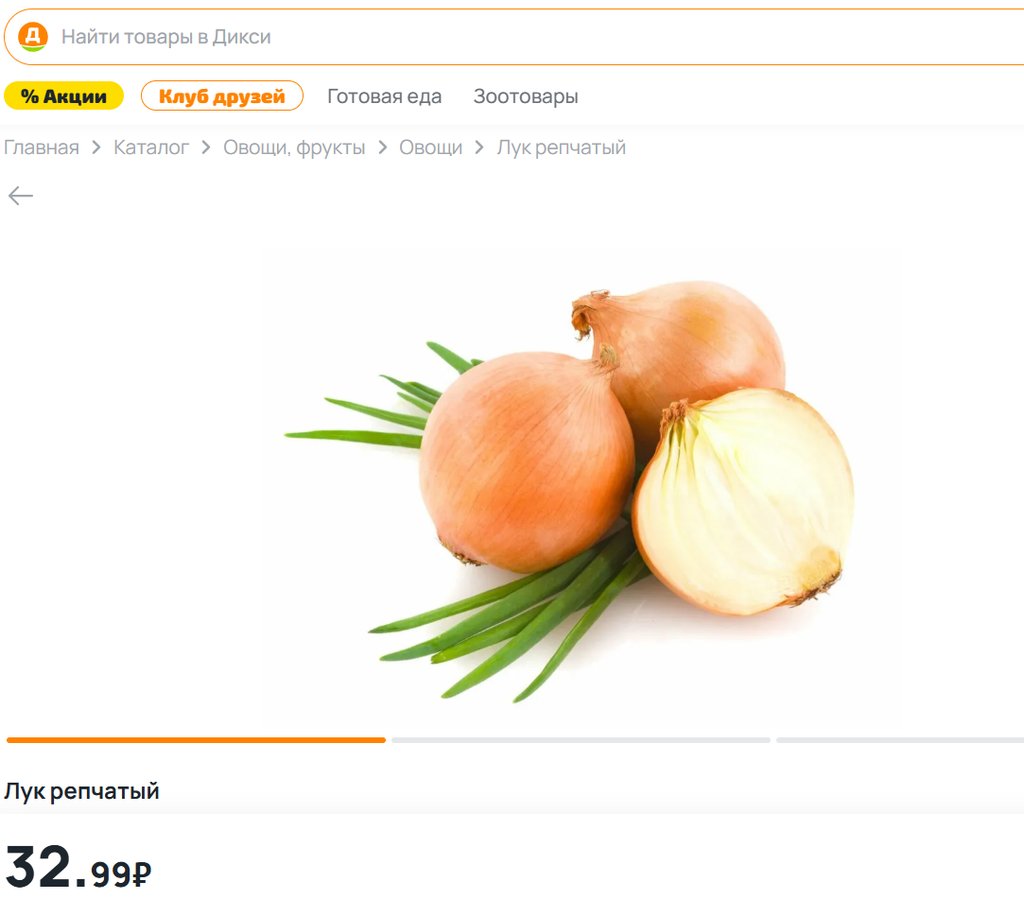Click the chevron before Лук репчатый breadcrumb

479,148
